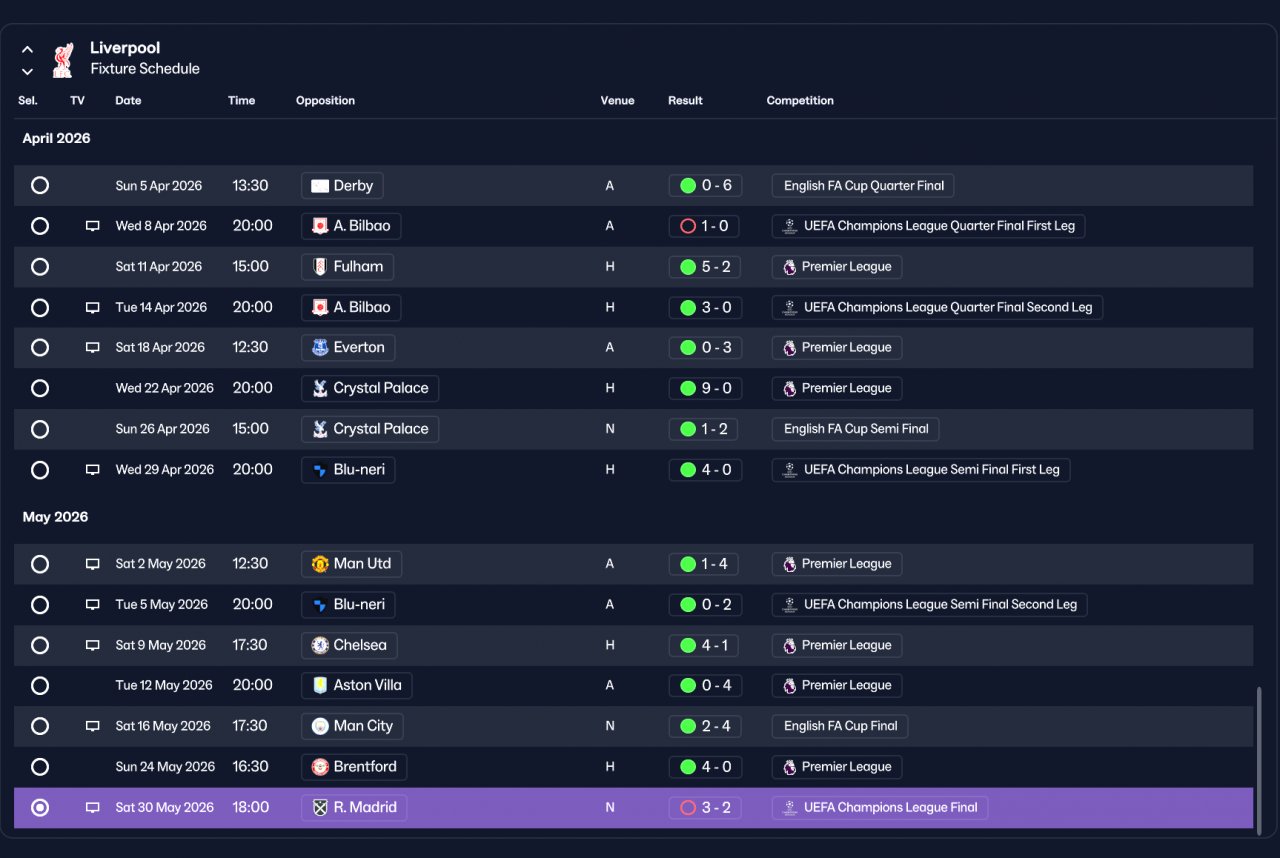Deselect the R. Madrid fixture radio button
Viewport: 1280px width, 858px height.
click(40, 807)
